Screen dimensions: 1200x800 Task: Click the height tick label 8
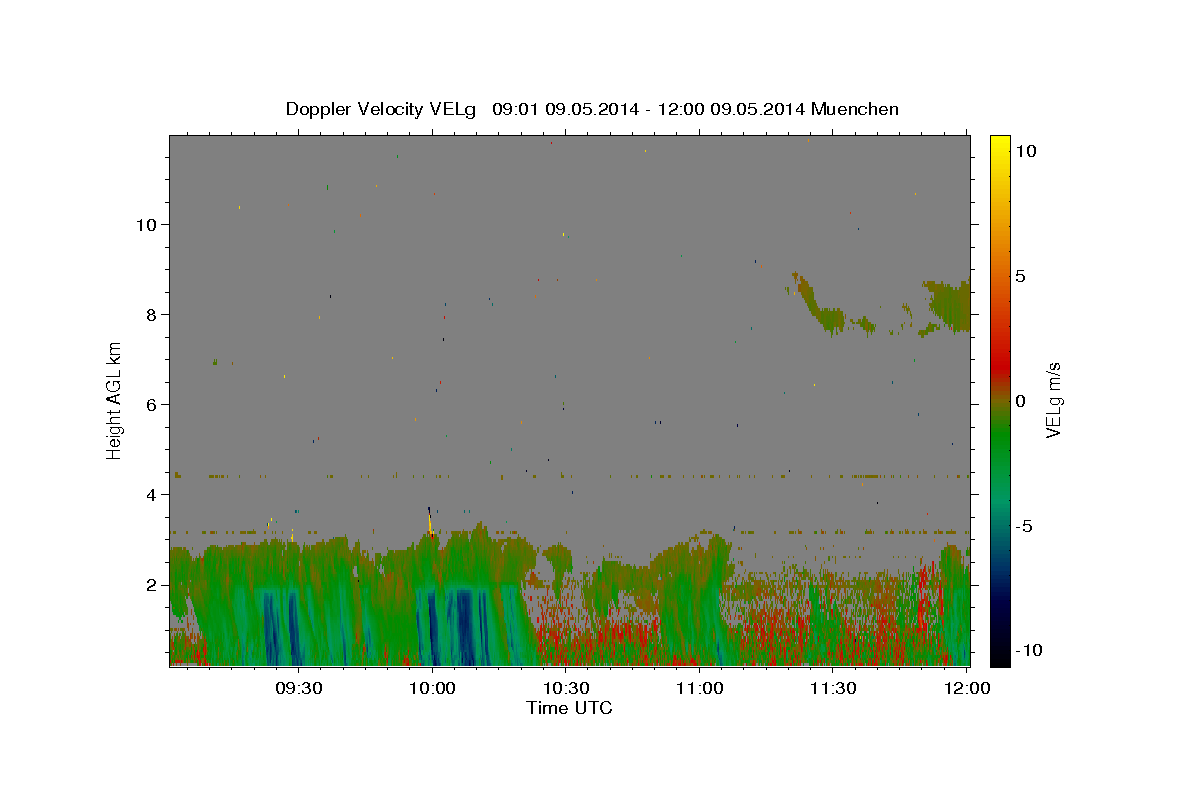pyautogui.click(x=151, y=315)
